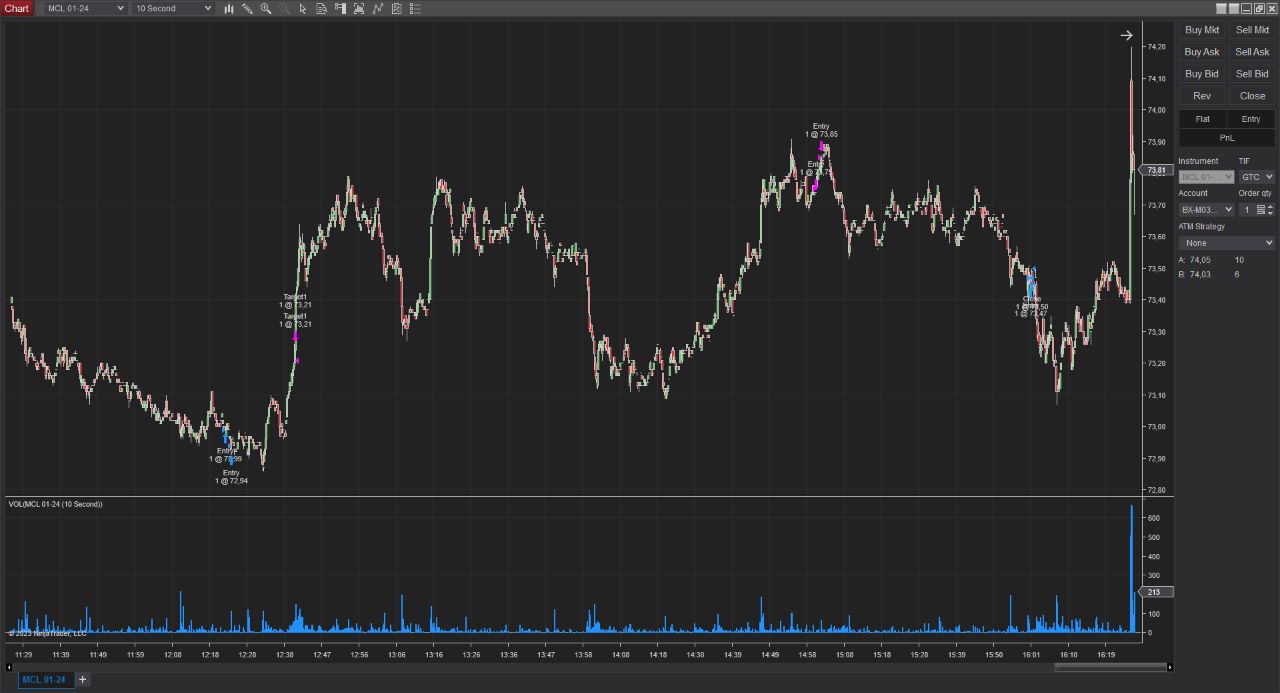
Task: Click the scroll-to-latest arrow on chart
Action: tap(1126, 35)
